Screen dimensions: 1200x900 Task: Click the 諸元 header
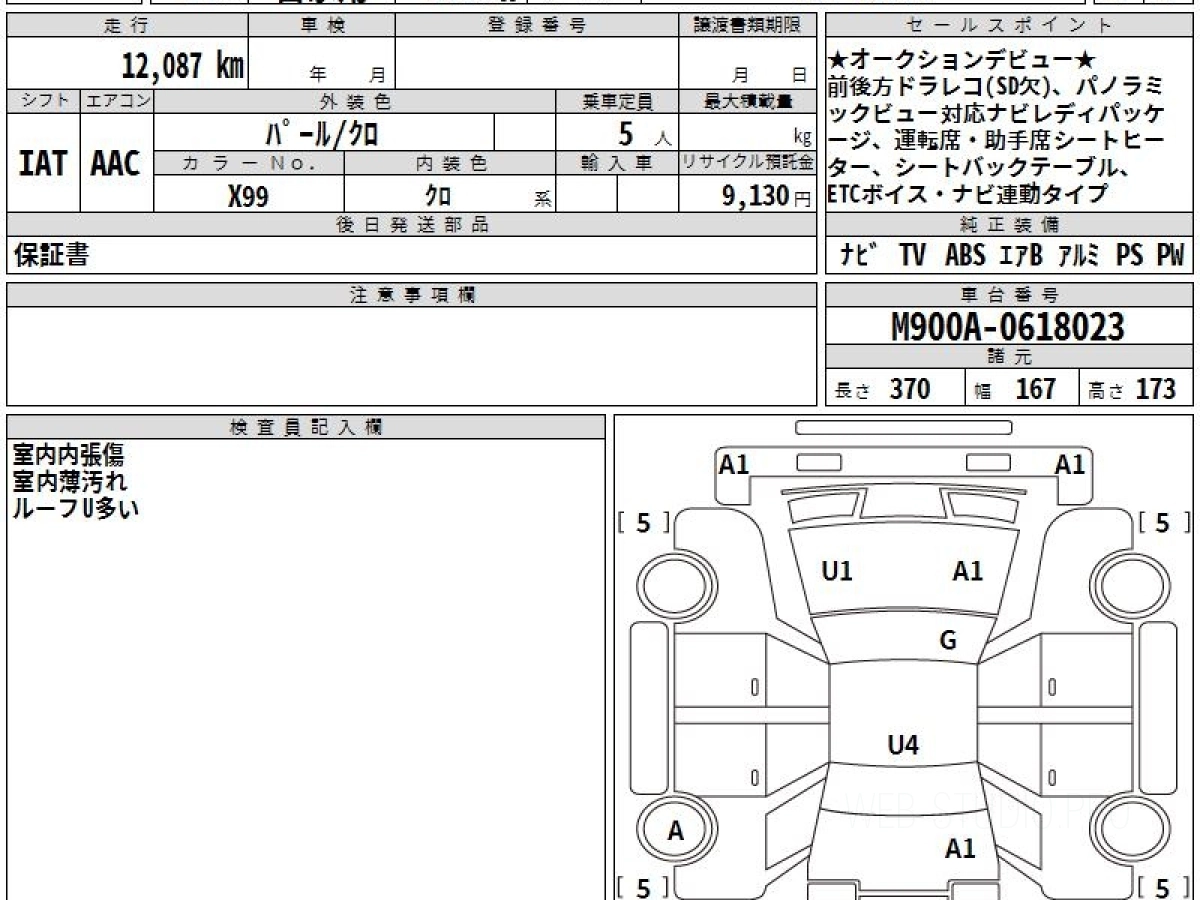tap(1010, 357)
